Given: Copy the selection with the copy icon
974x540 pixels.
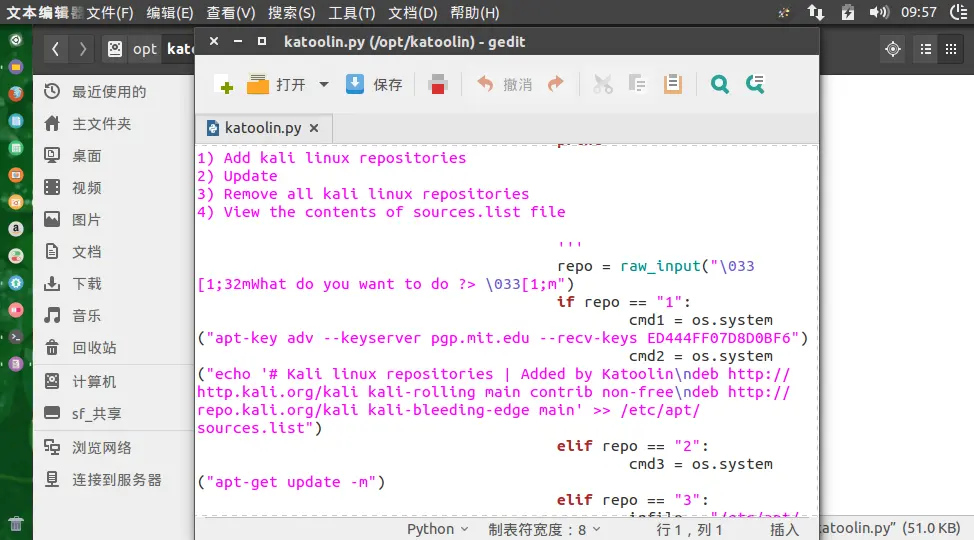Looking at the screenshot, I should [x=637, y=85].
